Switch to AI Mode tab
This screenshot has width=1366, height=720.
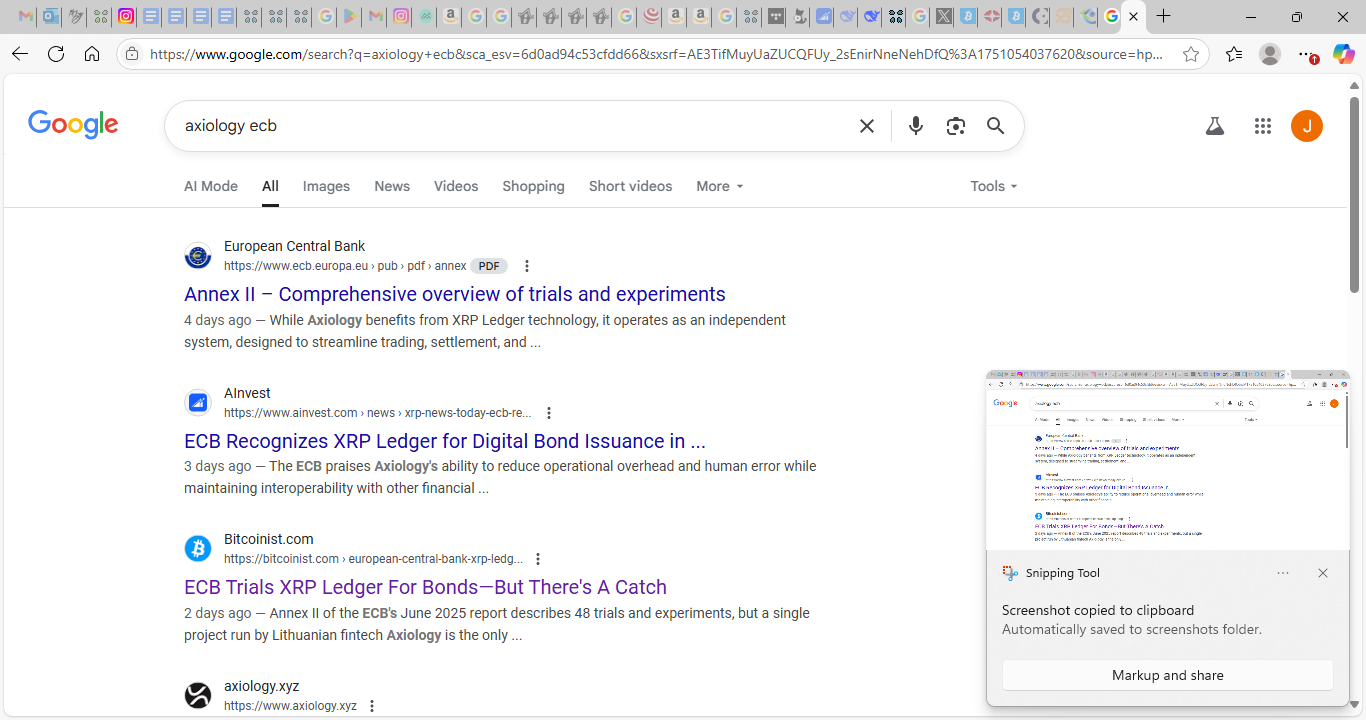click(211, 186)
